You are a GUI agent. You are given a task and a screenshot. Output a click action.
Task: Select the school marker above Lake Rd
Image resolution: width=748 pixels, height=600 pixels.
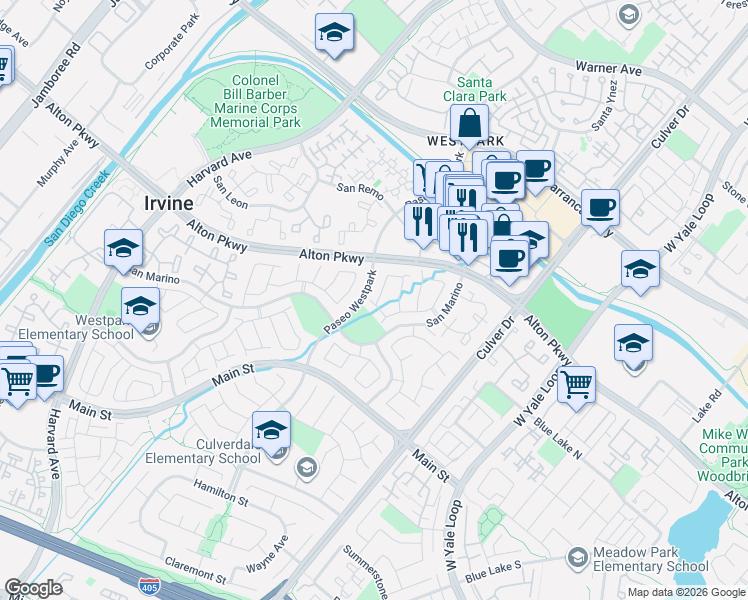pos(634,346)
